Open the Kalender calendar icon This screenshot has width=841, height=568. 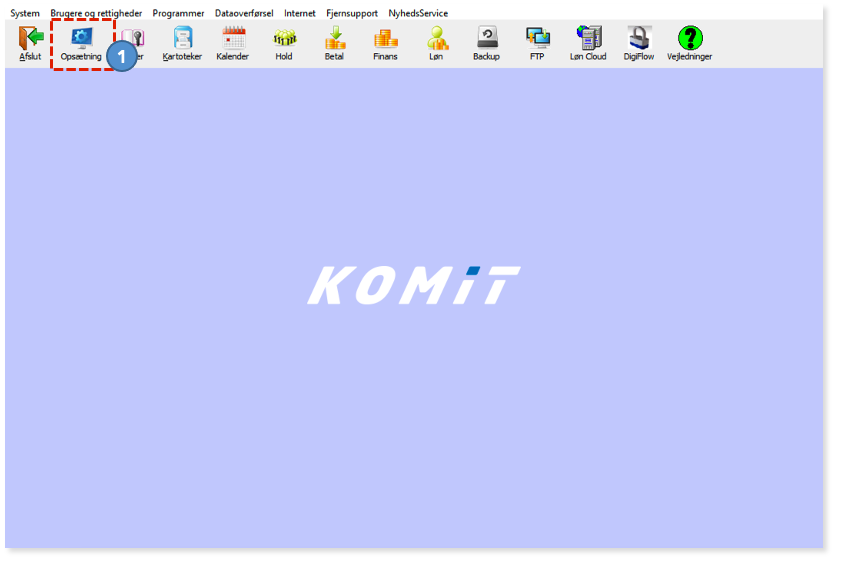click(233, 38)
